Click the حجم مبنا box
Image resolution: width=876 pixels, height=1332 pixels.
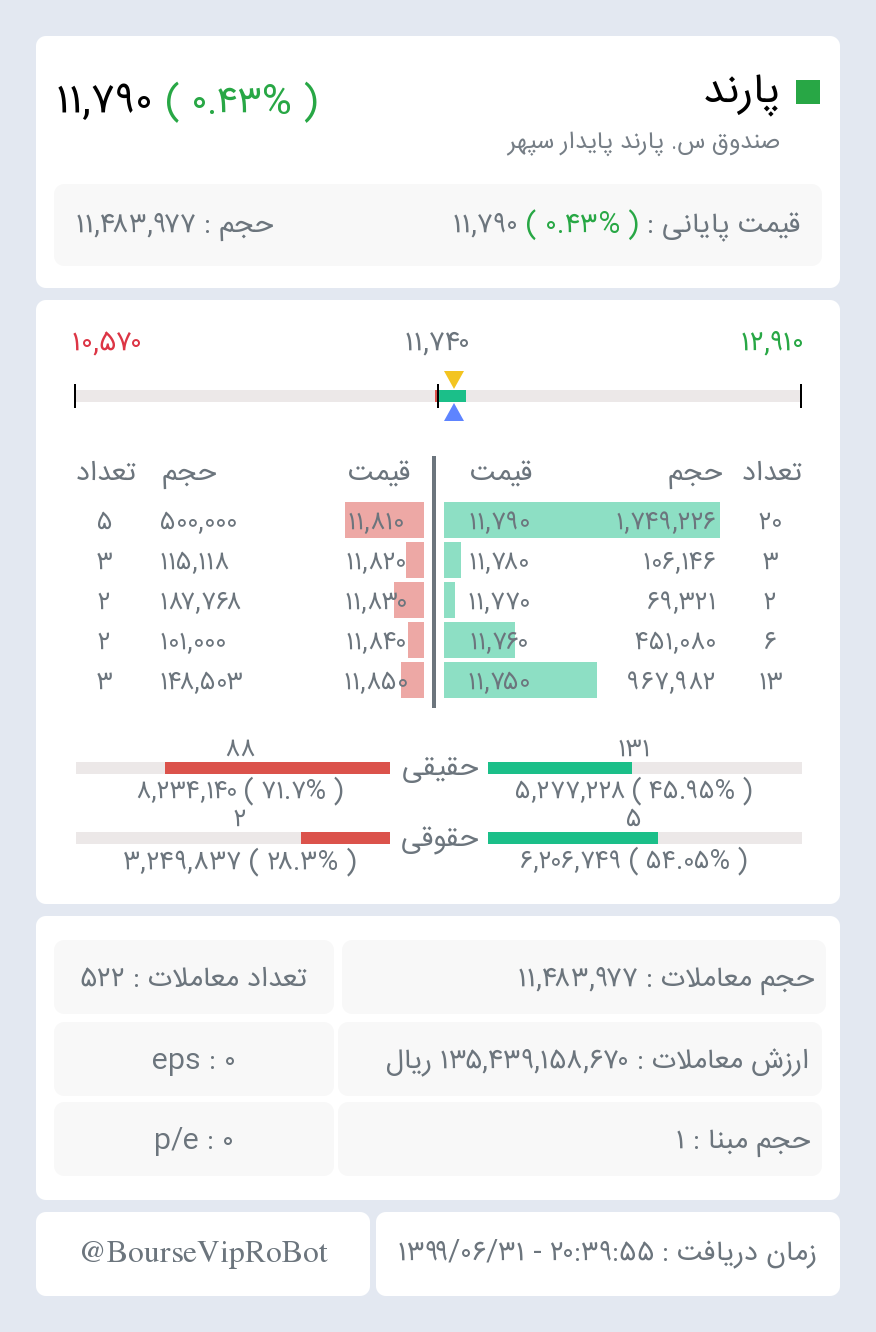580,1139
